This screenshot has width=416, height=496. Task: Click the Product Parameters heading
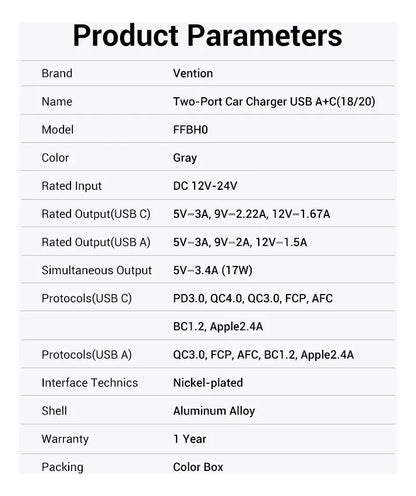click(x=207, y=35)
